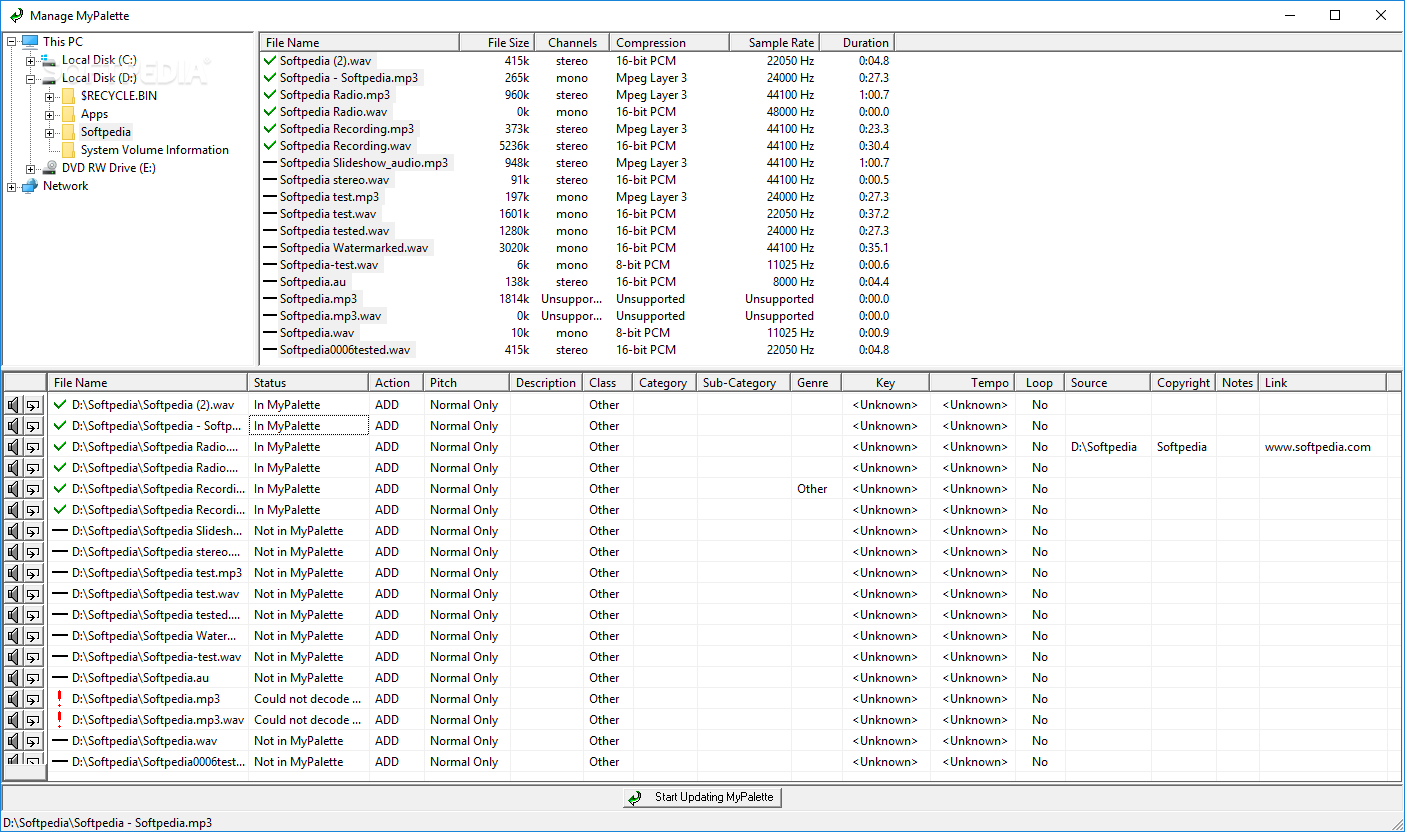Click locate arrow icon for Softpedia test.wav row
This screenshot has width=1405, height=832.
pyautogui.click(x=34, y=594)
